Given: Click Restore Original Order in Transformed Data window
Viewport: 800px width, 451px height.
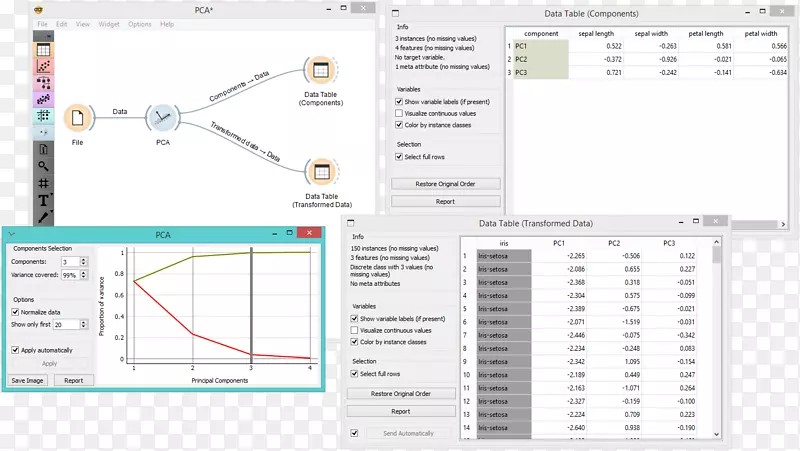Looking at the screenshot, I should [401, 393].
